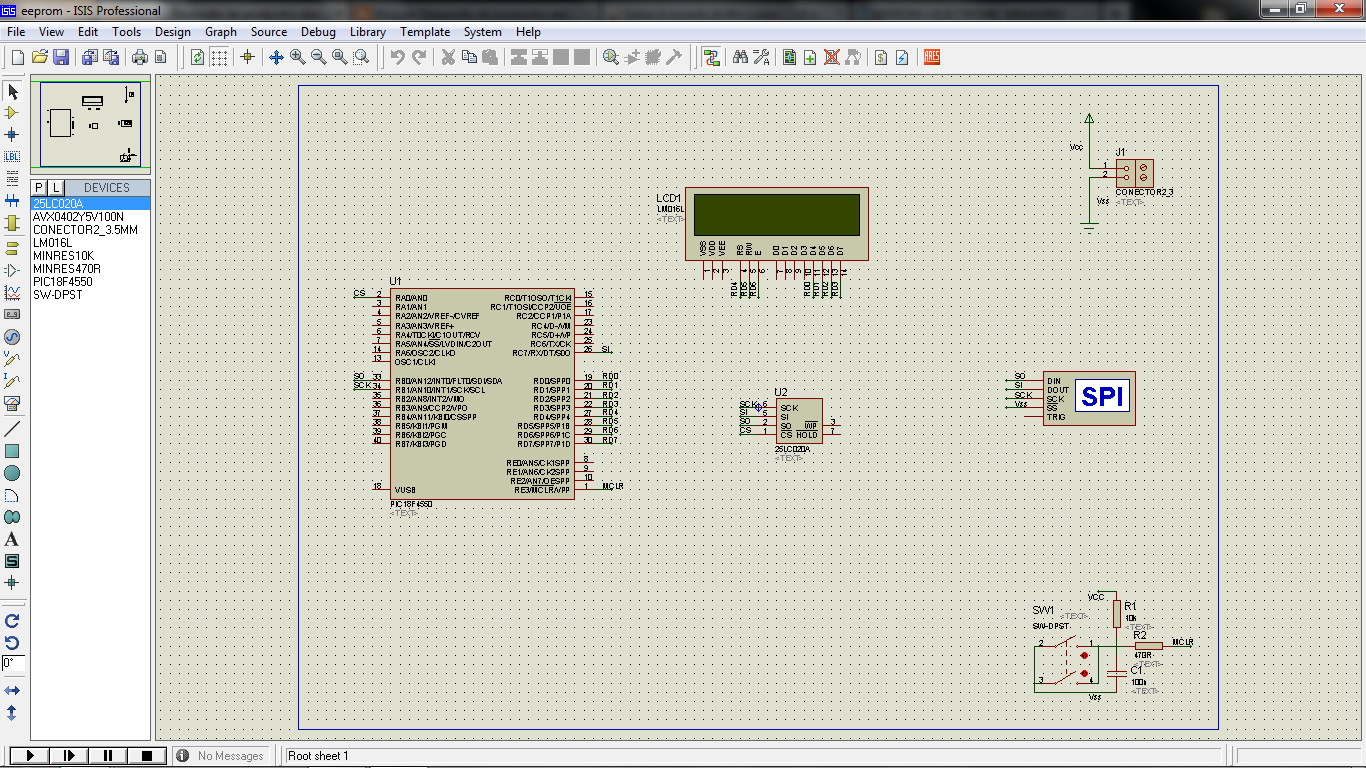This screenshot has width=1366, height=768.
Task: Click the P button to pick devices
Action: coord(38,187)
